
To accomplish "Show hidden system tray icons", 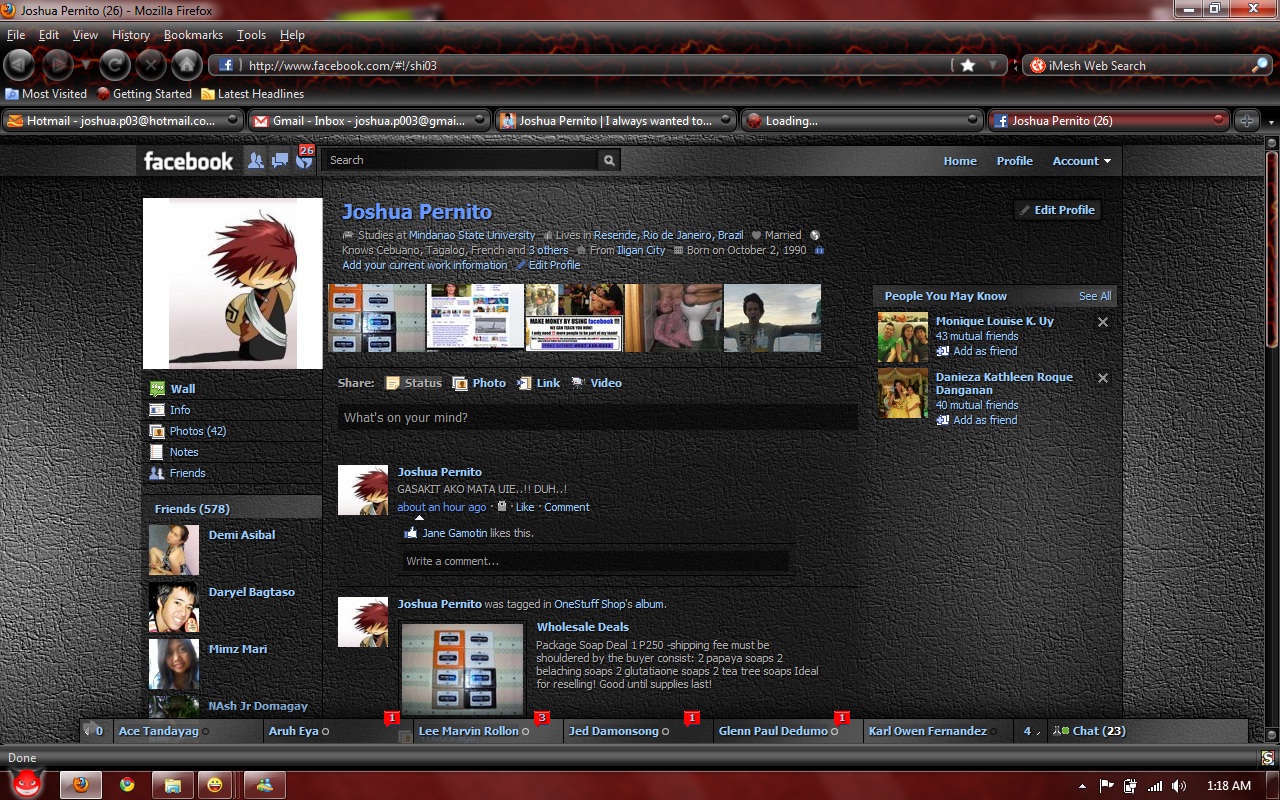I will point(1084,786).
